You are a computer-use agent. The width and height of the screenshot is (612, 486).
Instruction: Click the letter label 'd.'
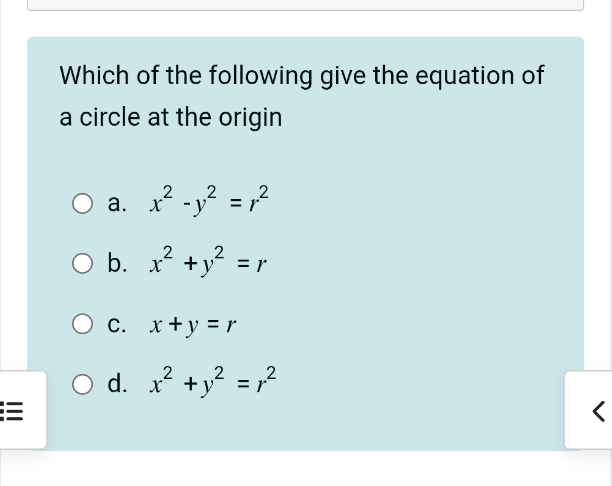[x=117, y=385]
